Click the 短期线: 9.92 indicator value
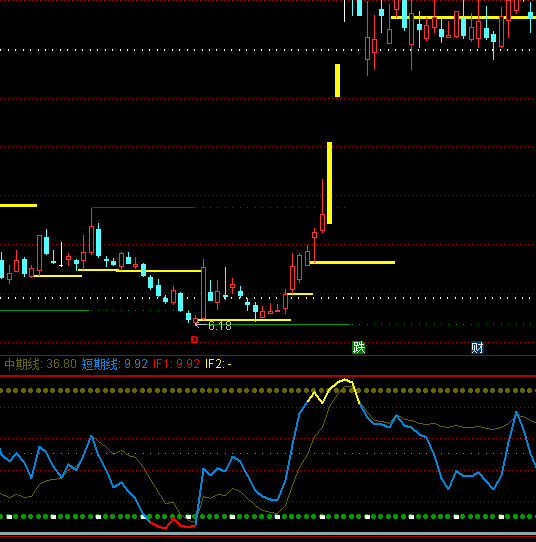This screenshot has width=536, height=542. [x=114, y=364]
